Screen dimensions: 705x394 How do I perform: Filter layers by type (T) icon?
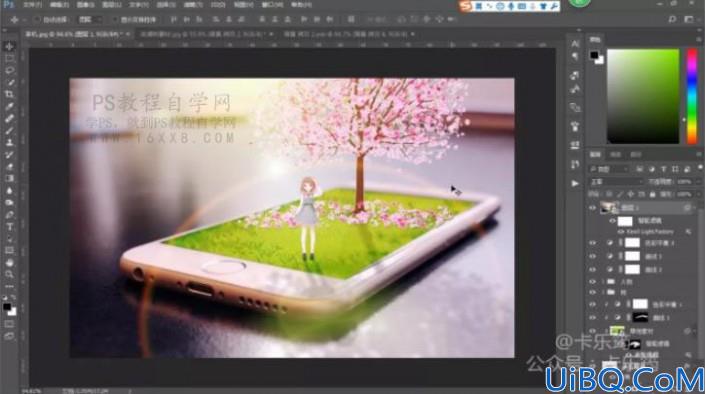663,169
